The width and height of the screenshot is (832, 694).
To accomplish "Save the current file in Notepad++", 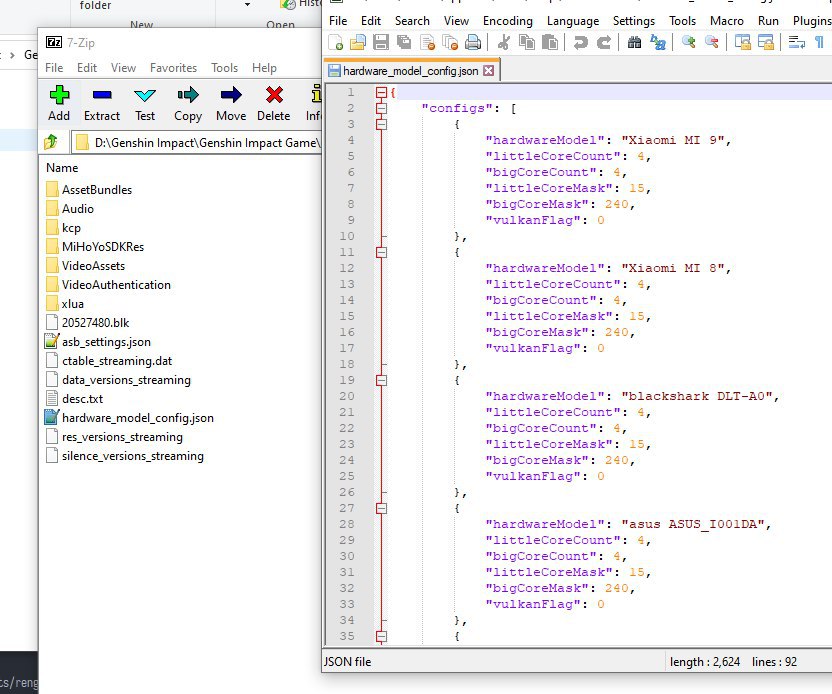I will [381, 42].
